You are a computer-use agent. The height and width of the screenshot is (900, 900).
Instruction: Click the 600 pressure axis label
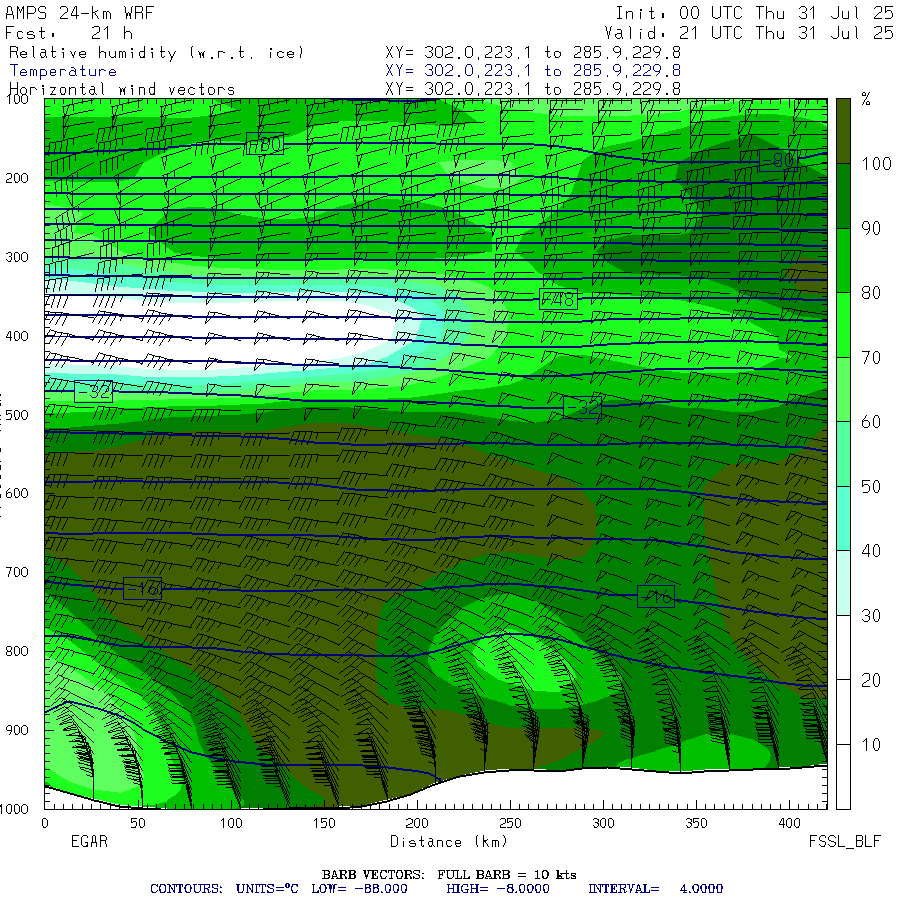(17, 494)
